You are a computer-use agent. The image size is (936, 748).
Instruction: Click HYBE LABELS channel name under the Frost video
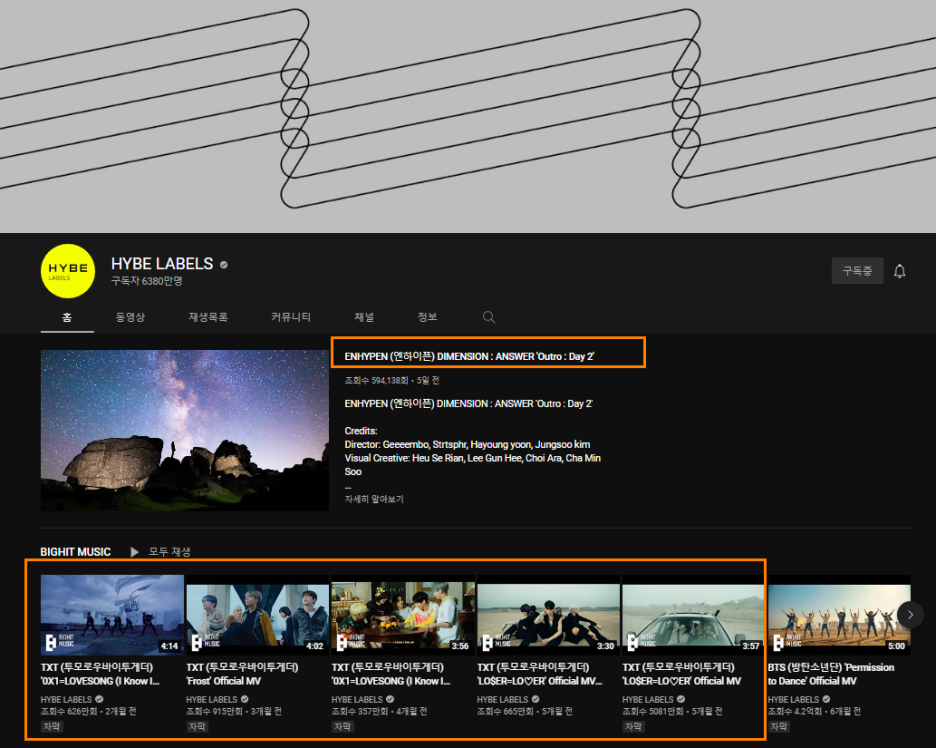[212, 699]
